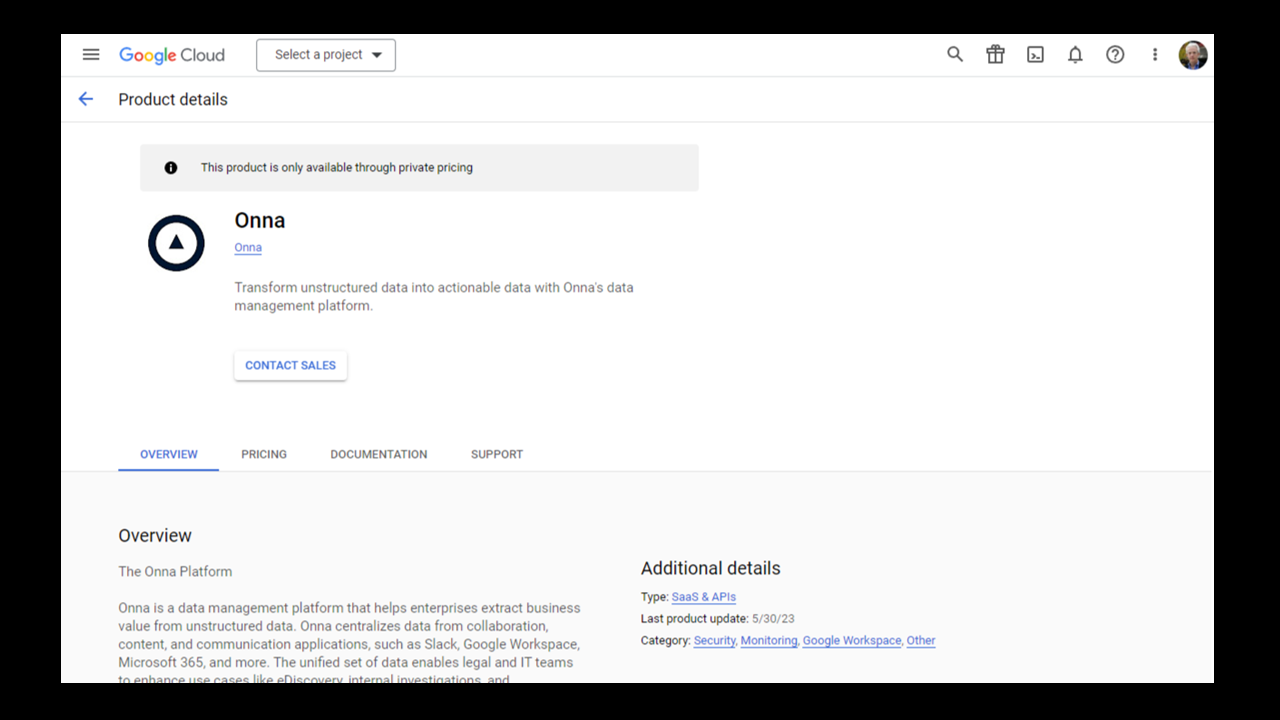The image size is (1280, 720).
Task: Activate the Cloud Shell terminal icon
Action: point(1035,55)
